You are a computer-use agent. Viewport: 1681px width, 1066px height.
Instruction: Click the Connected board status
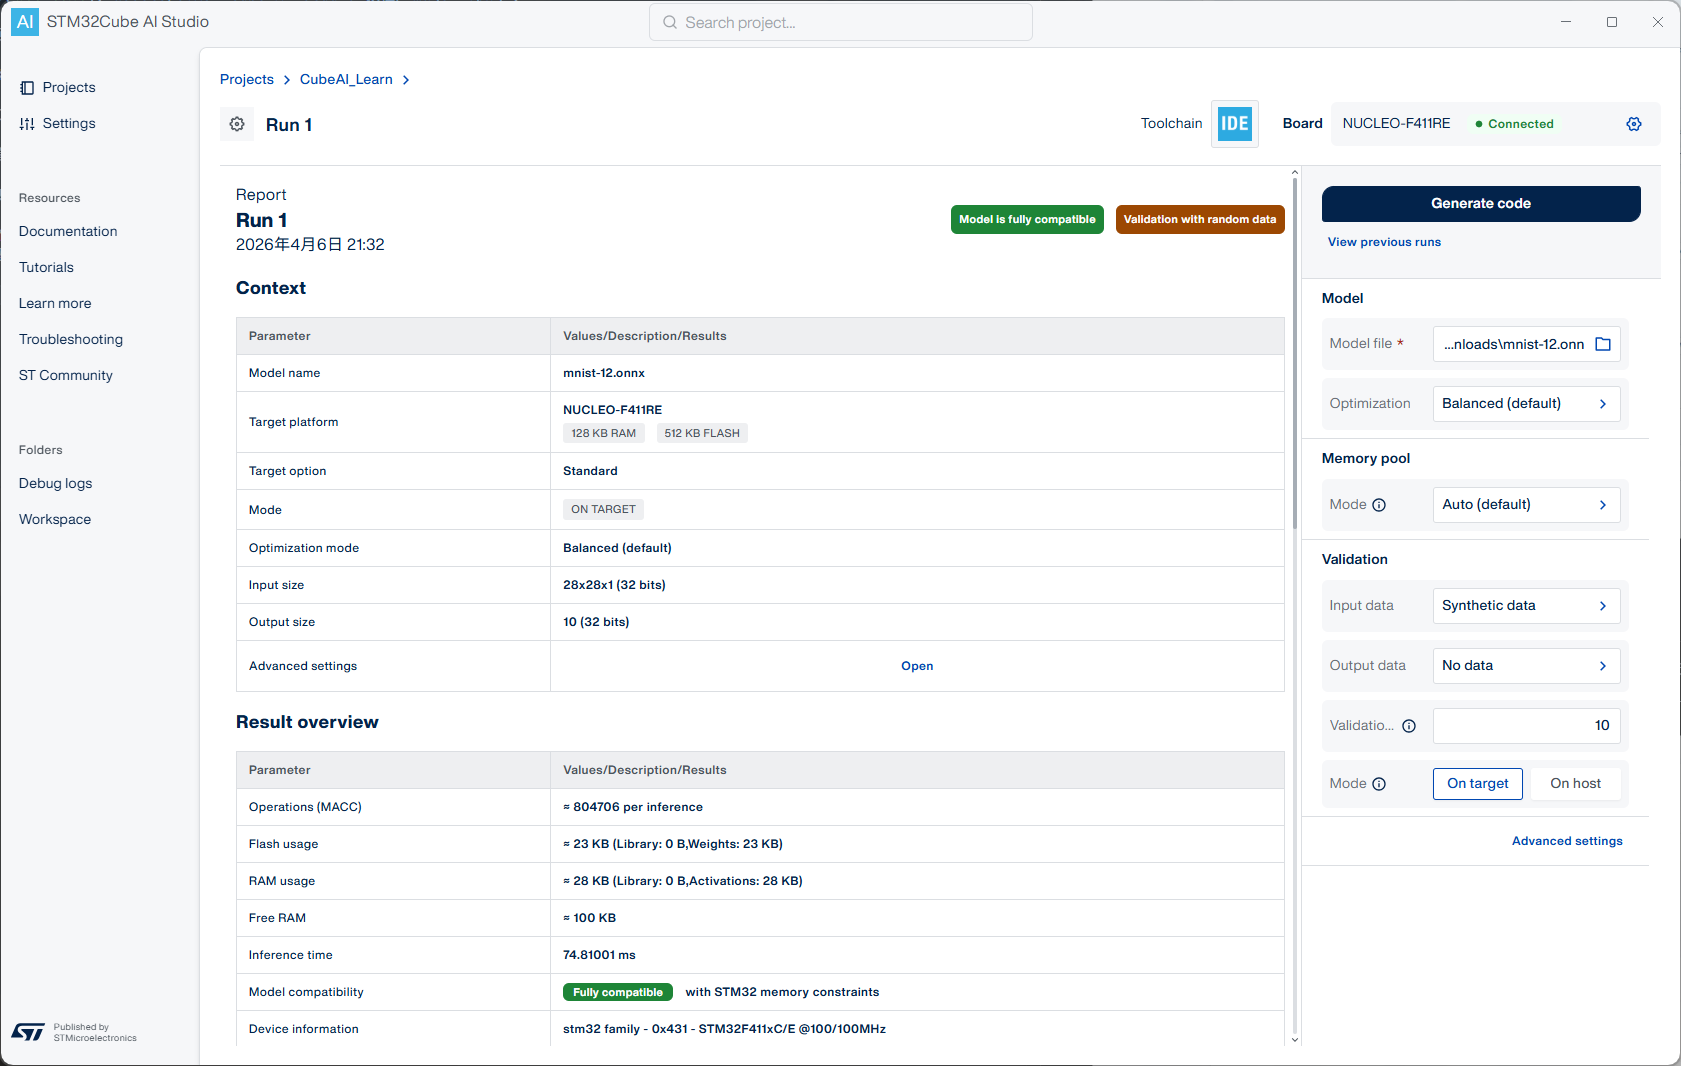coord(1514,124)
